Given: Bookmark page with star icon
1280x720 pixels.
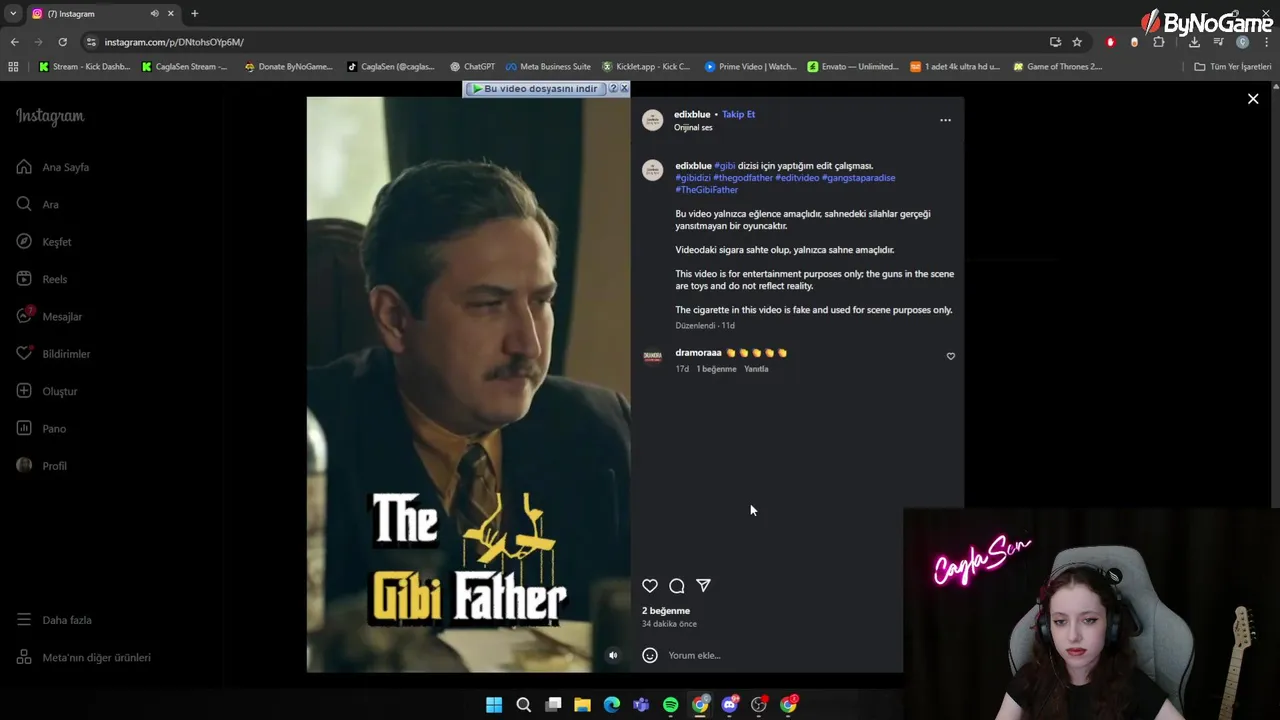Looking at the screenshot, I should pyautogui.click(x=1077, y=42).
